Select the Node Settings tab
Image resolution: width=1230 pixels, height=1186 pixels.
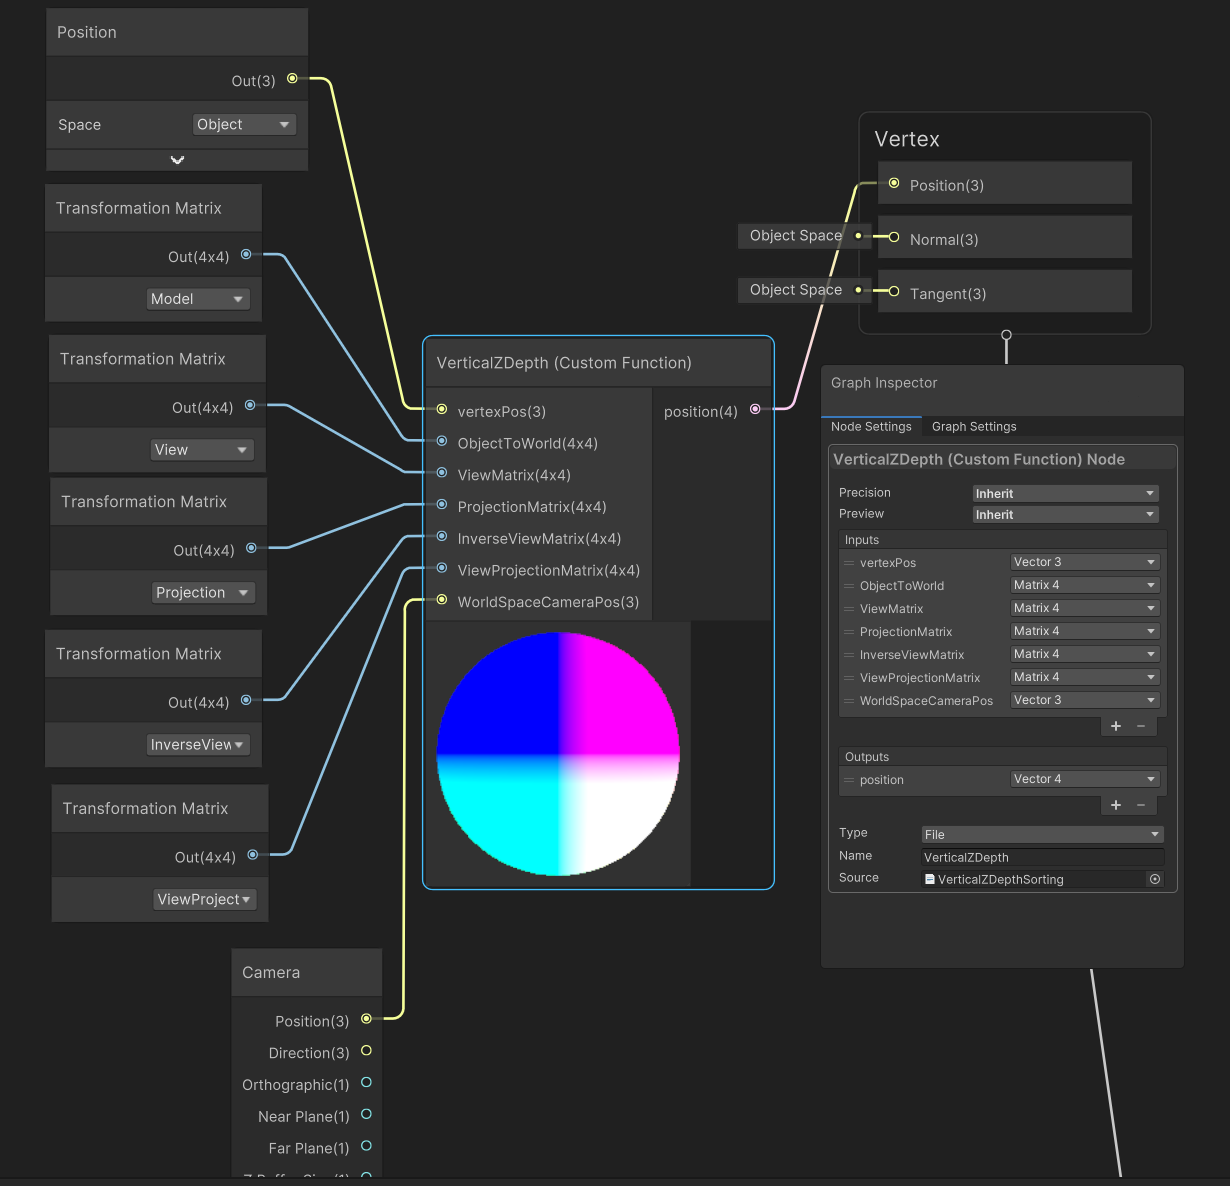[x=871, y=427]
